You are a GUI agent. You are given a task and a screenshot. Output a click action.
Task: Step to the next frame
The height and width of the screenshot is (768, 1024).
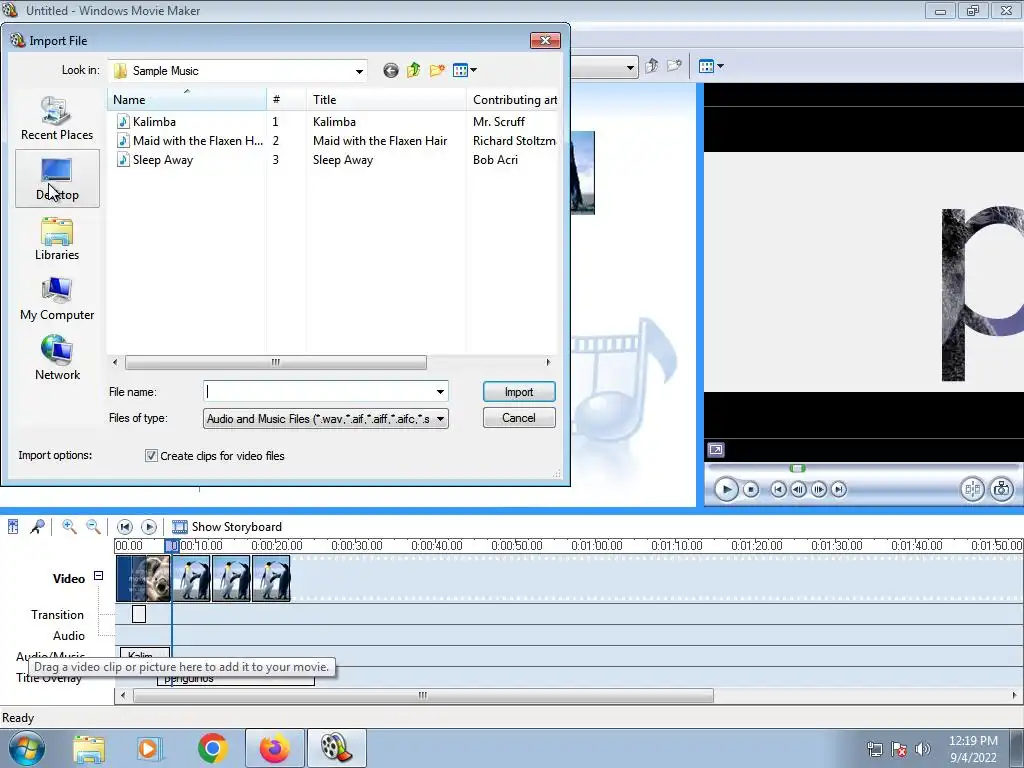click(818, 489)
